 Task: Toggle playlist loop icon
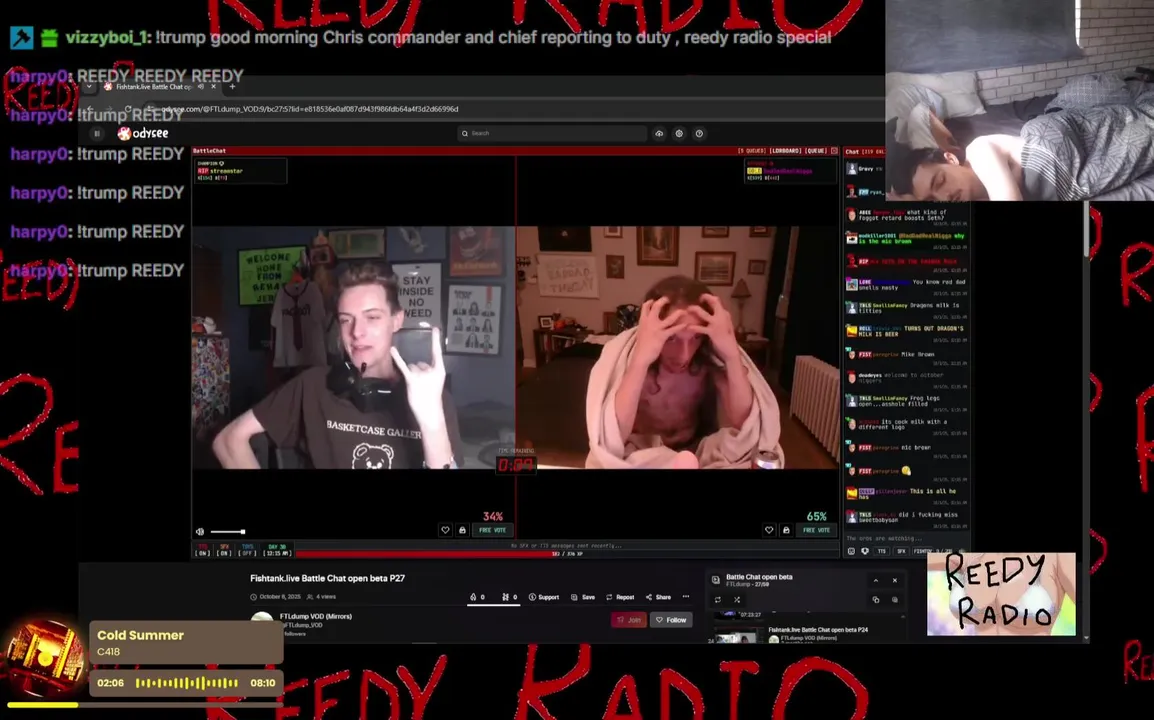[x=718, y=600]
